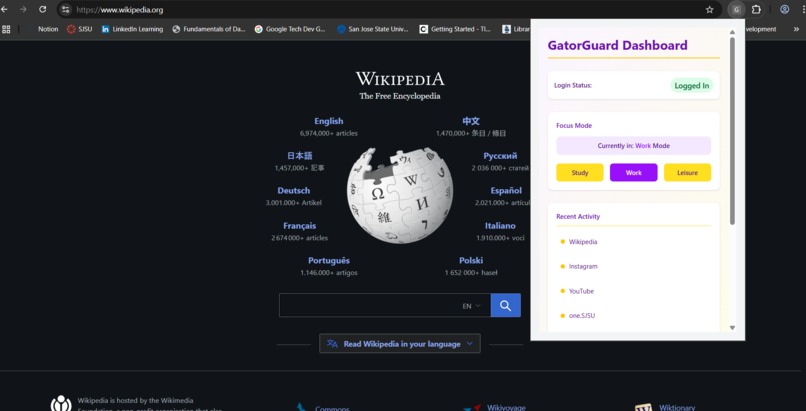Click the Wikipedia search magnifier button

click(x=505, y=305)
